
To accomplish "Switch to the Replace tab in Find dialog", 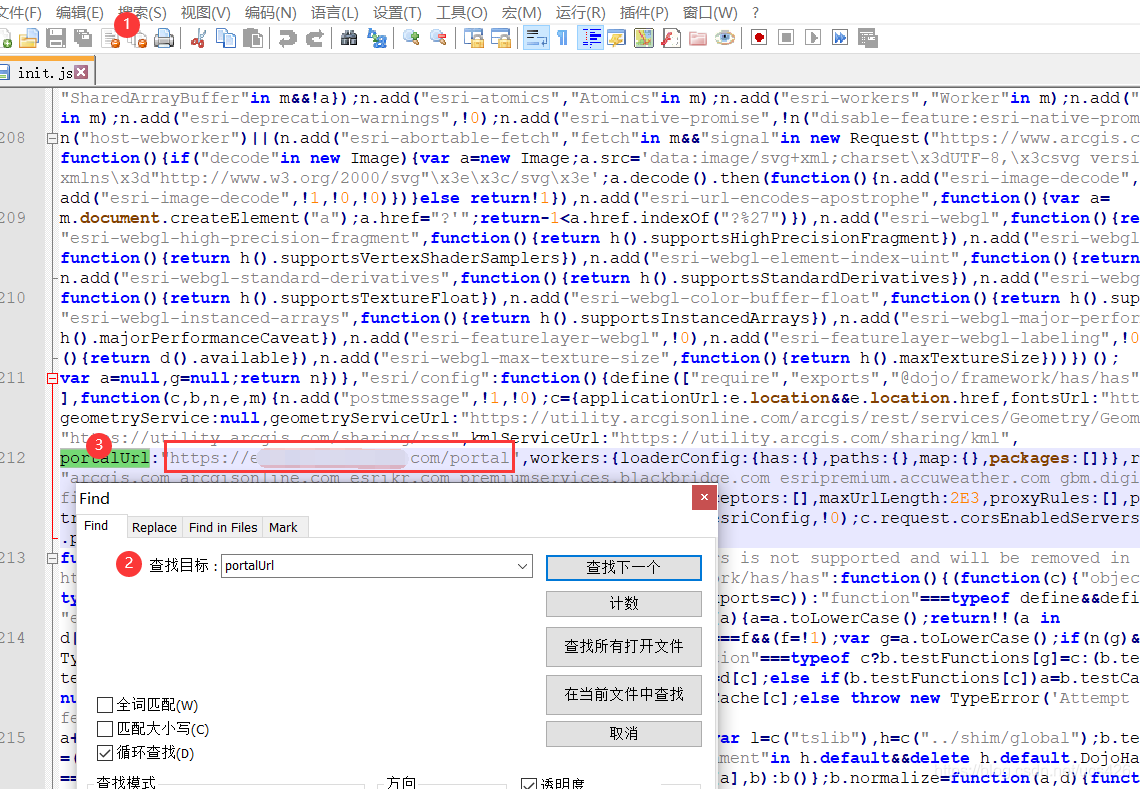I will click(x=154, y=527).
